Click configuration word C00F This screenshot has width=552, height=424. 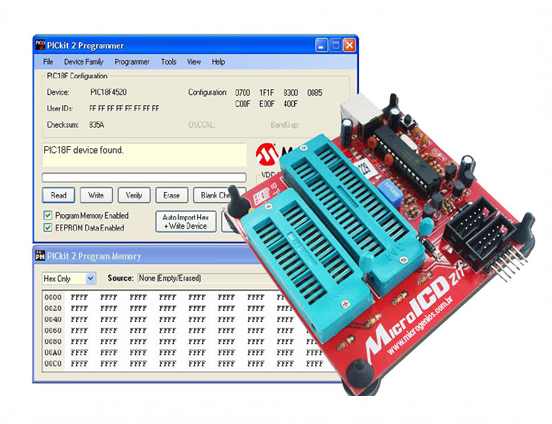click(243, 104)
